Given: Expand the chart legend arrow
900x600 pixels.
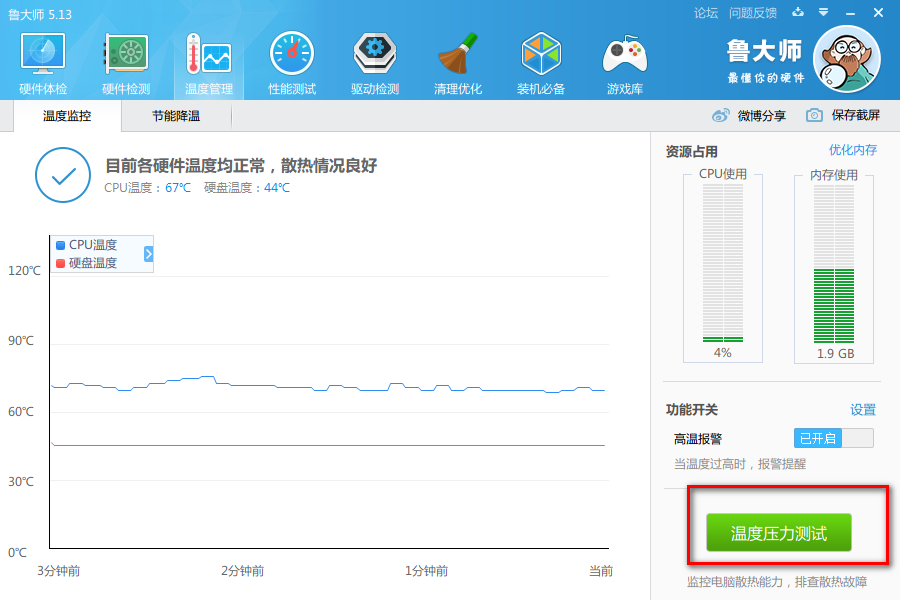Looking at the screenshot, I should 148,254.
